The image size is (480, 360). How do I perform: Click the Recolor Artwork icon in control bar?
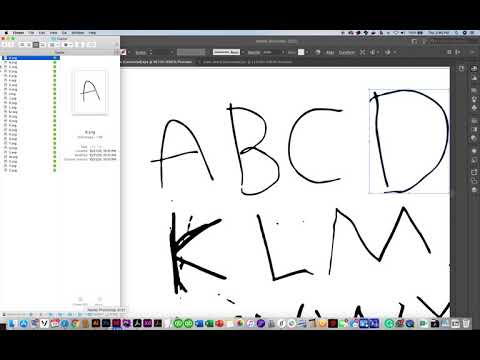tap(318, 52)
